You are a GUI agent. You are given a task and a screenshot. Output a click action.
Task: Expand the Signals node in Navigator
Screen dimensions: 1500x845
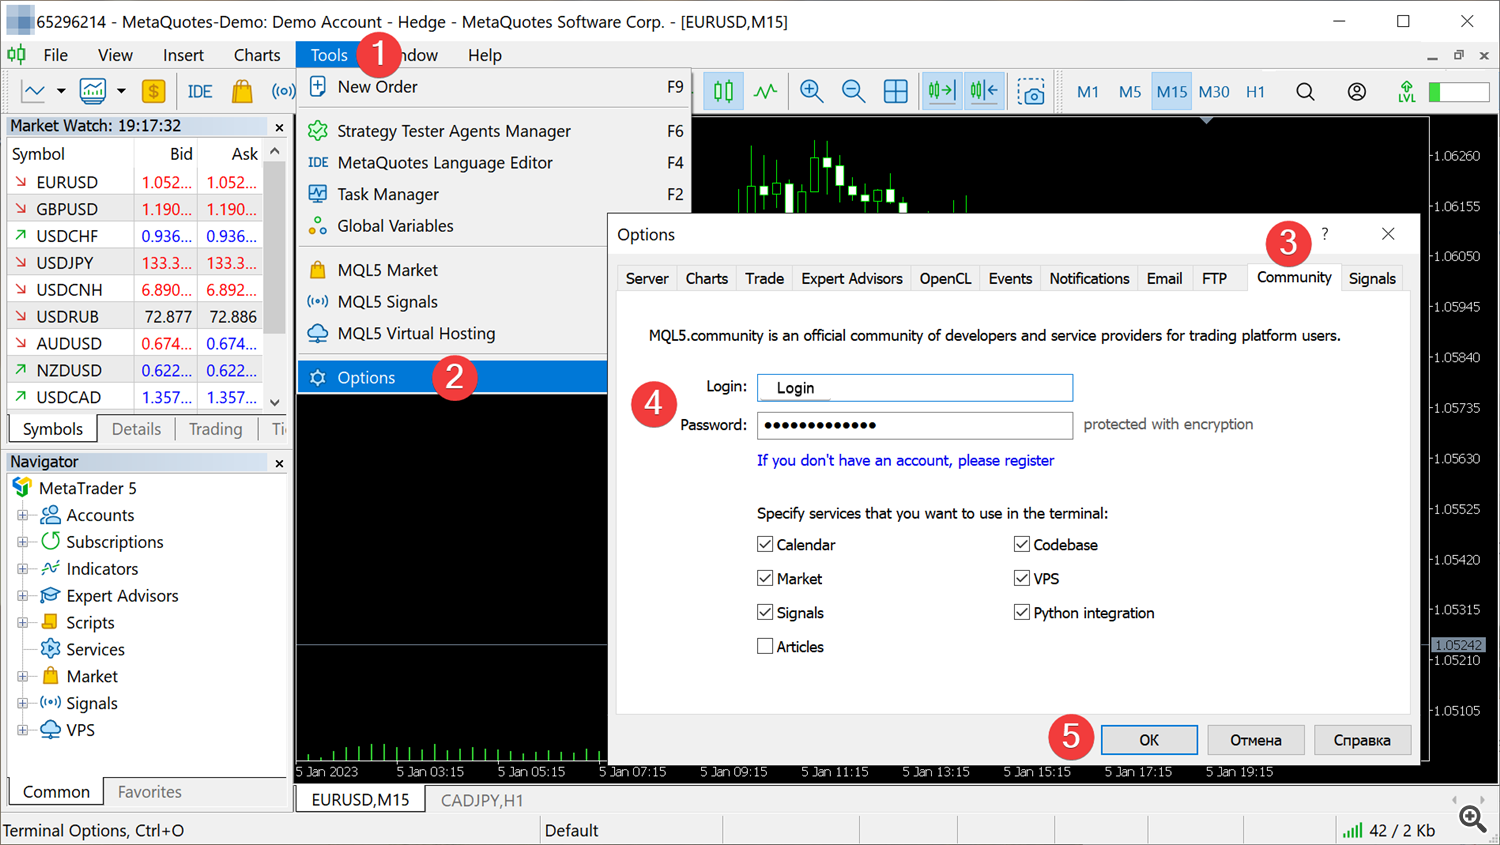22,704
